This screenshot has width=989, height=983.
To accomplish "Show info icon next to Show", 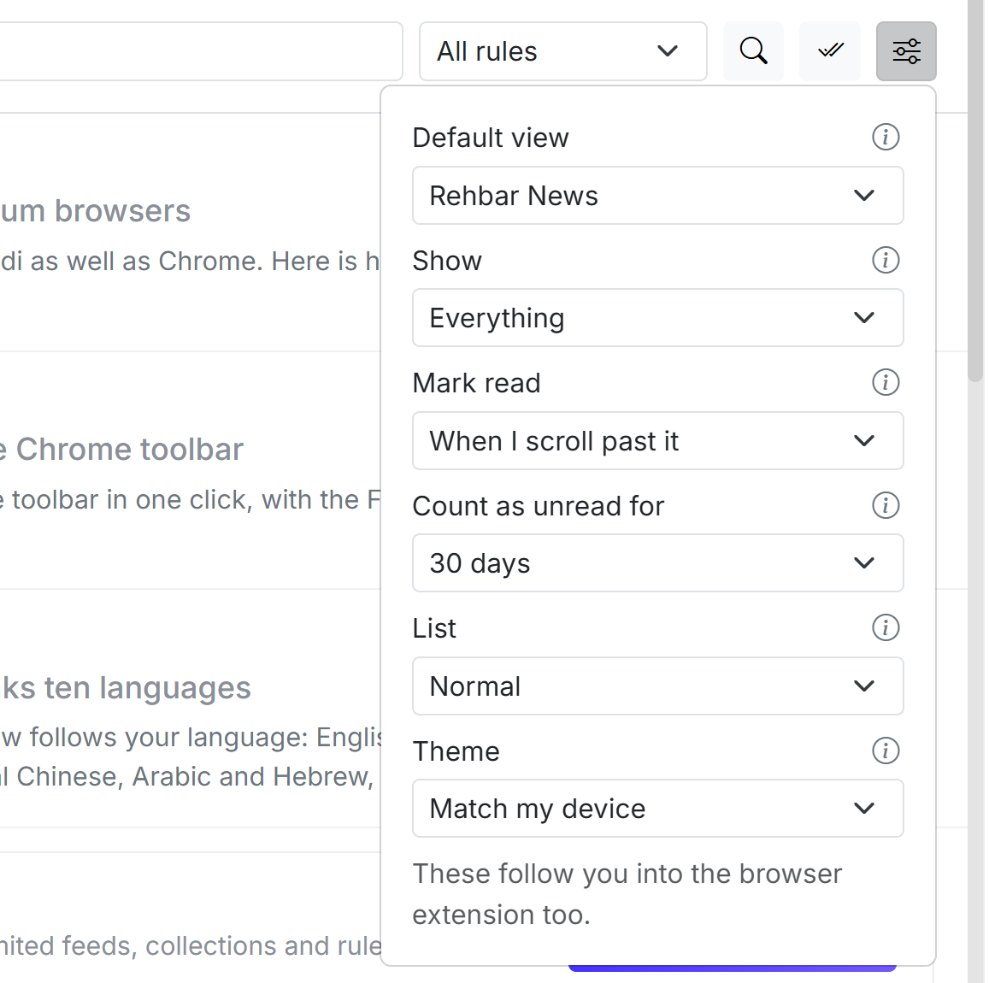I will [886, 260].
